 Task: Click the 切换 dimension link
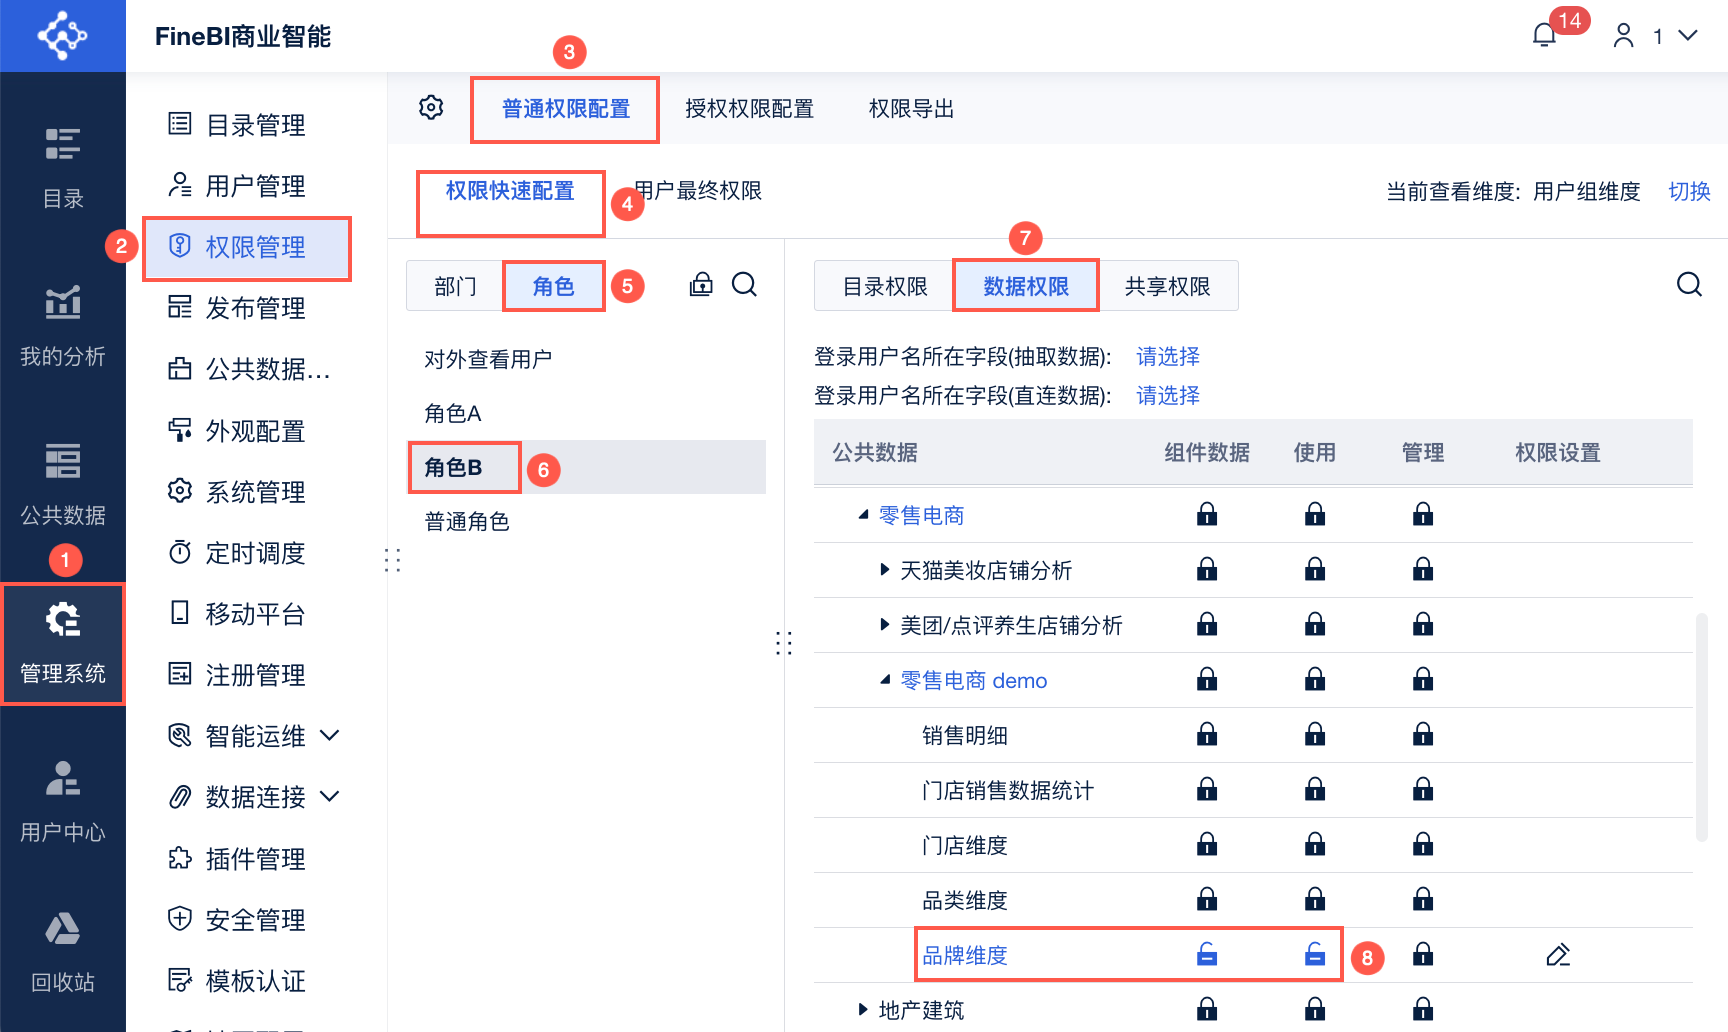point(1689,191)
